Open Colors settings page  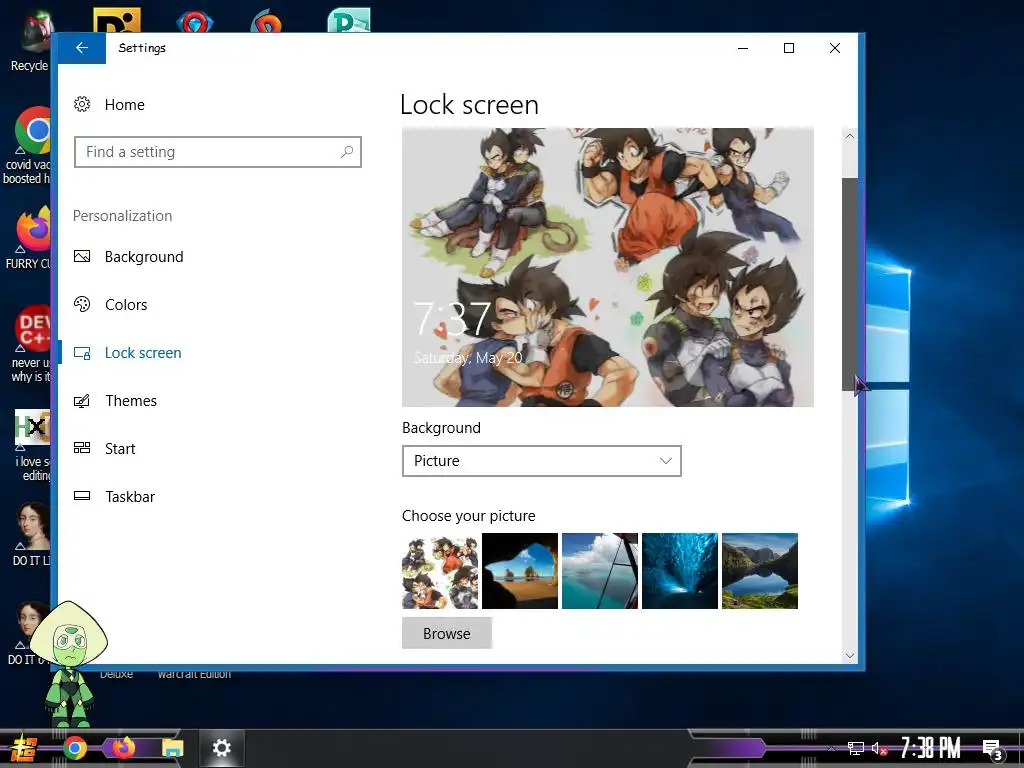(x=126, y=305)
